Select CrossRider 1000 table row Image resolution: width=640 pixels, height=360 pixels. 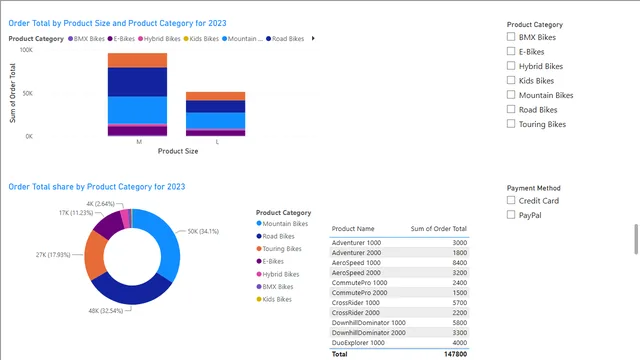point(399,302)
